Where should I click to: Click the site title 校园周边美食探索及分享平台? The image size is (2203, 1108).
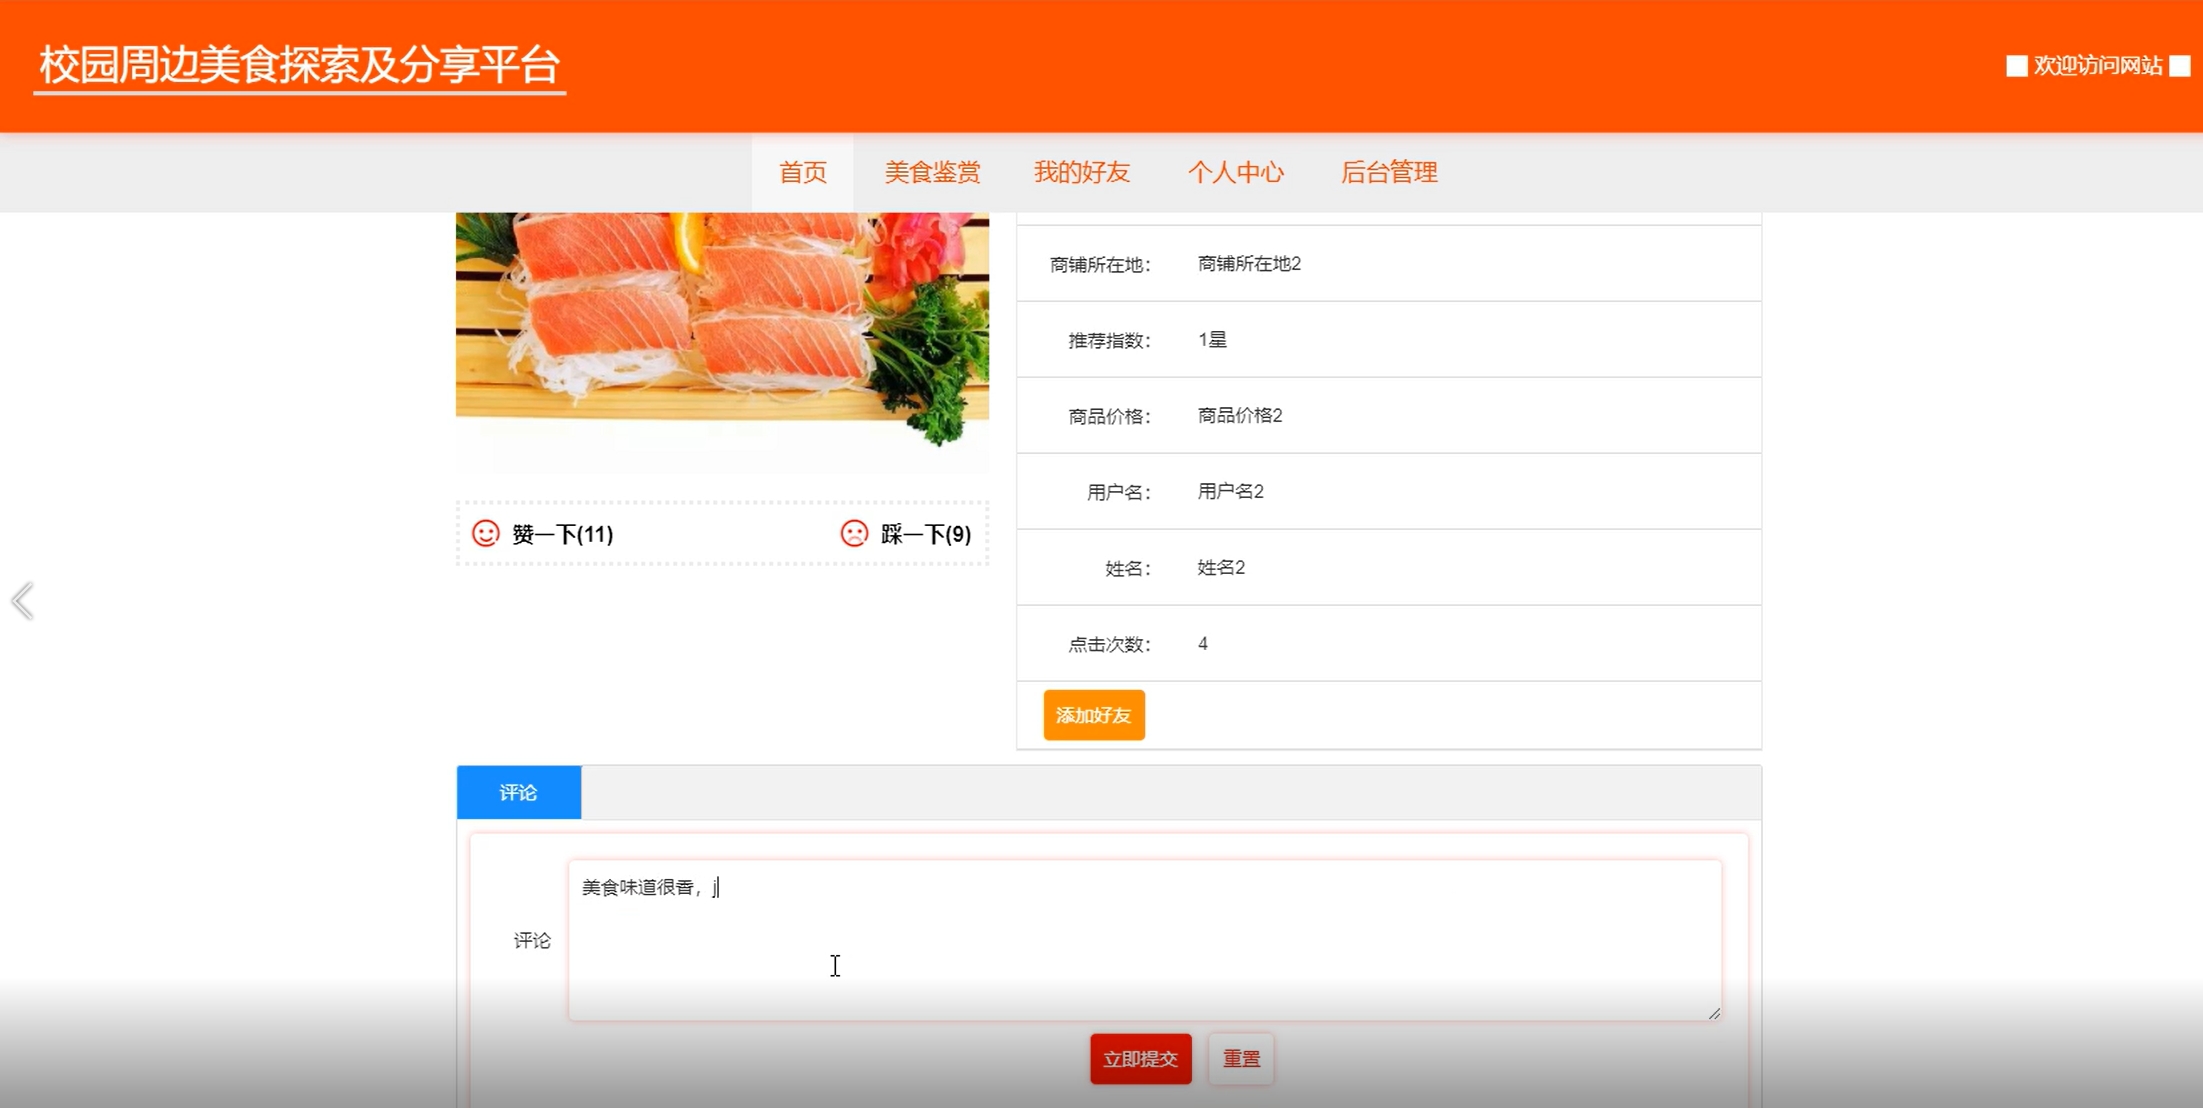299,66
